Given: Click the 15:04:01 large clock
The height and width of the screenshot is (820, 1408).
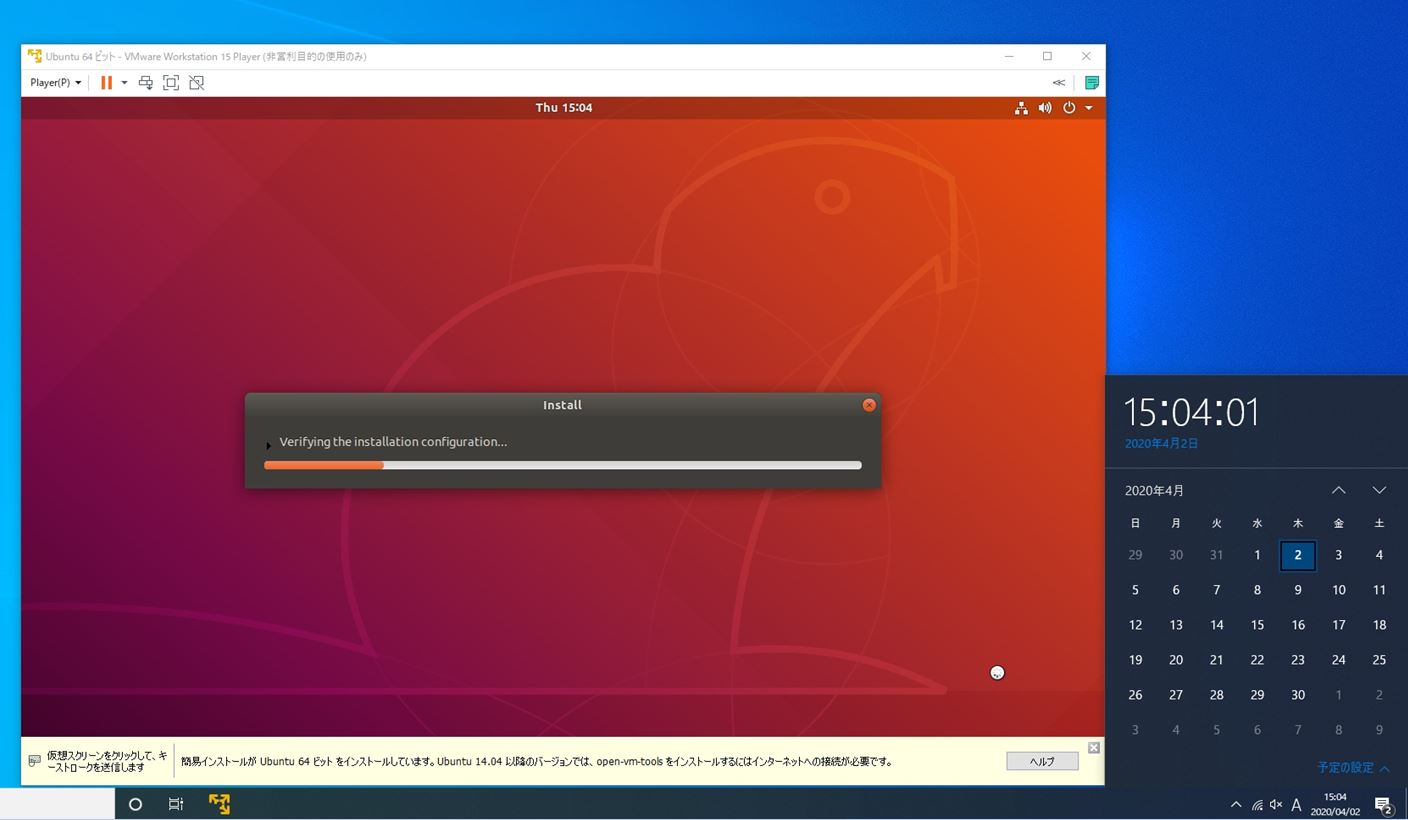Looking at the screenshot, I should tap(1191, 412).
